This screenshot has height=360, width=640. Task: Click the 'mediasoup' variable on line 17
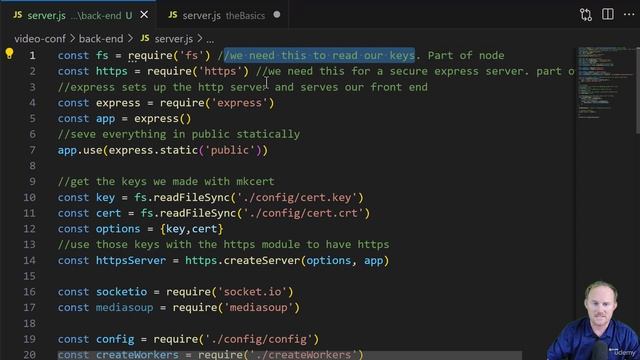click(x=124, y=308)
